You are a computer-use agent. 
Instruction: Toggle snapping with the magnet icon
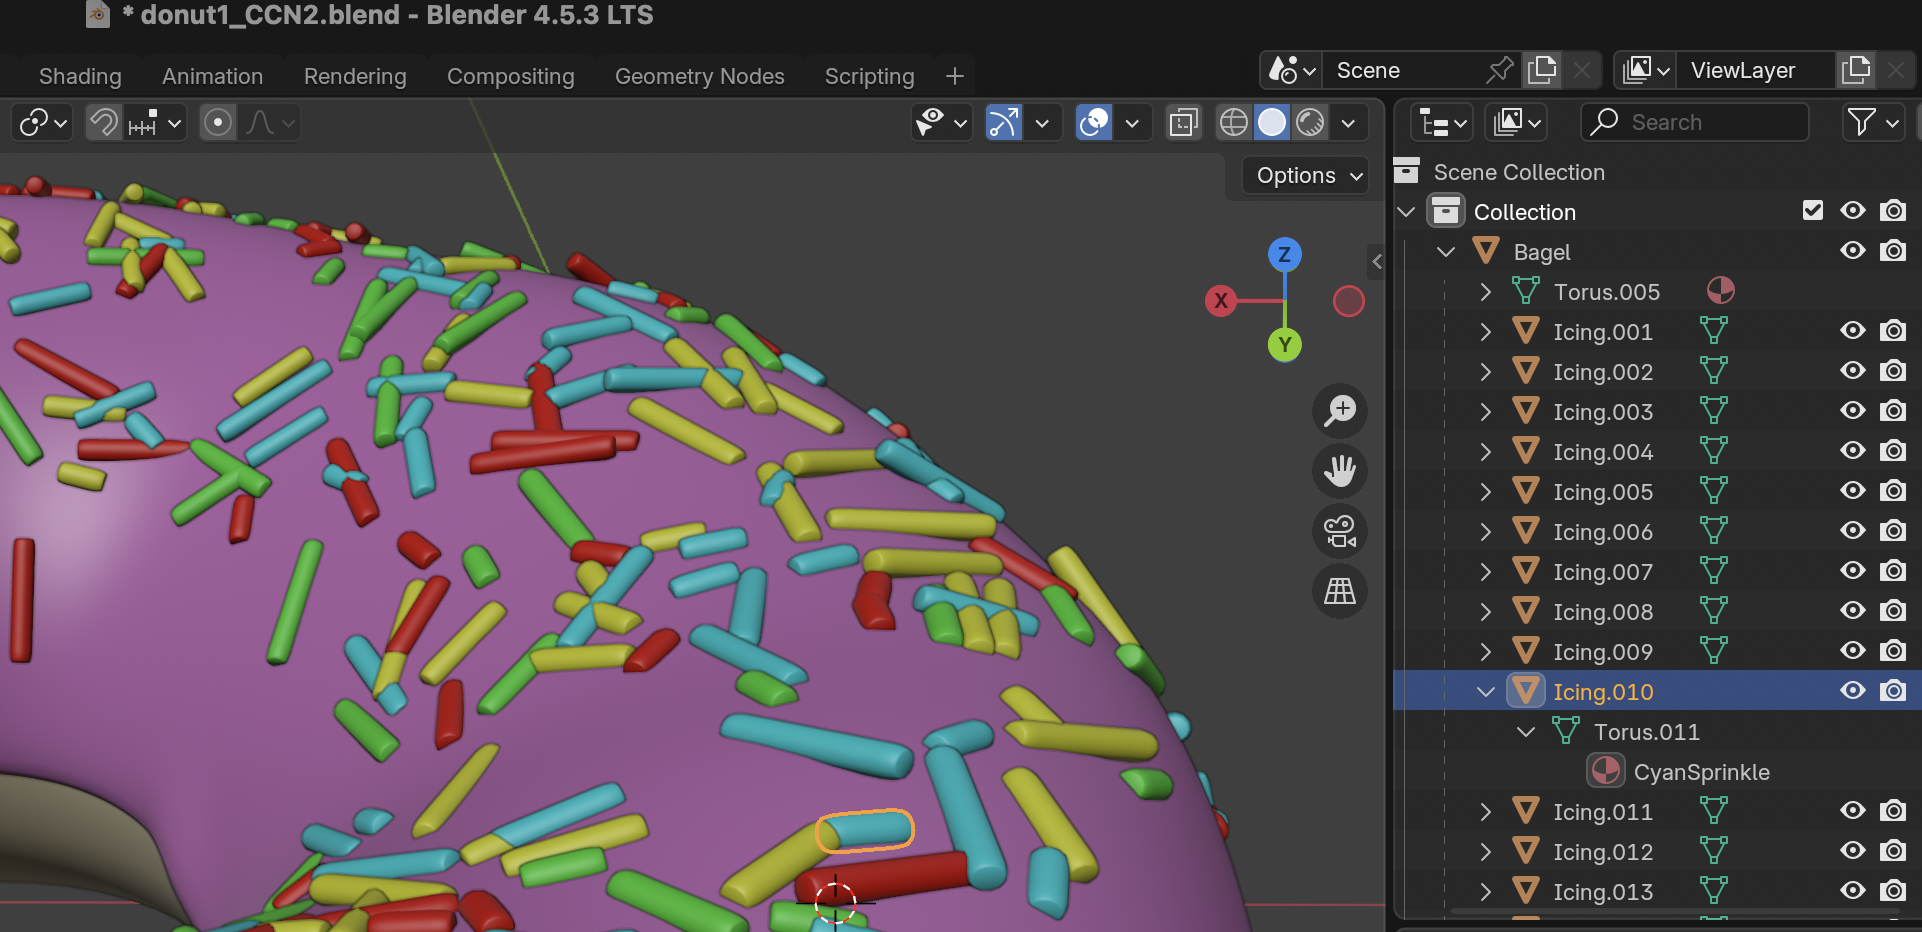(x=104, y=122)
